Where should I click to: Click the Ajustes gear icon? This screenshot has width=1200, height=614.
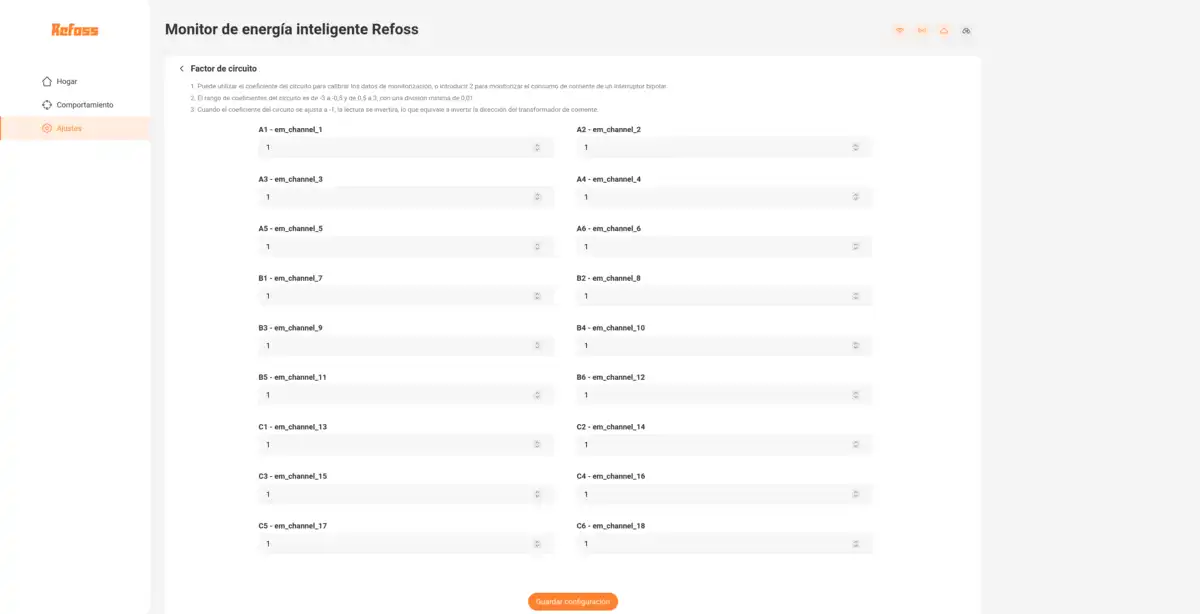click(47, 128)
